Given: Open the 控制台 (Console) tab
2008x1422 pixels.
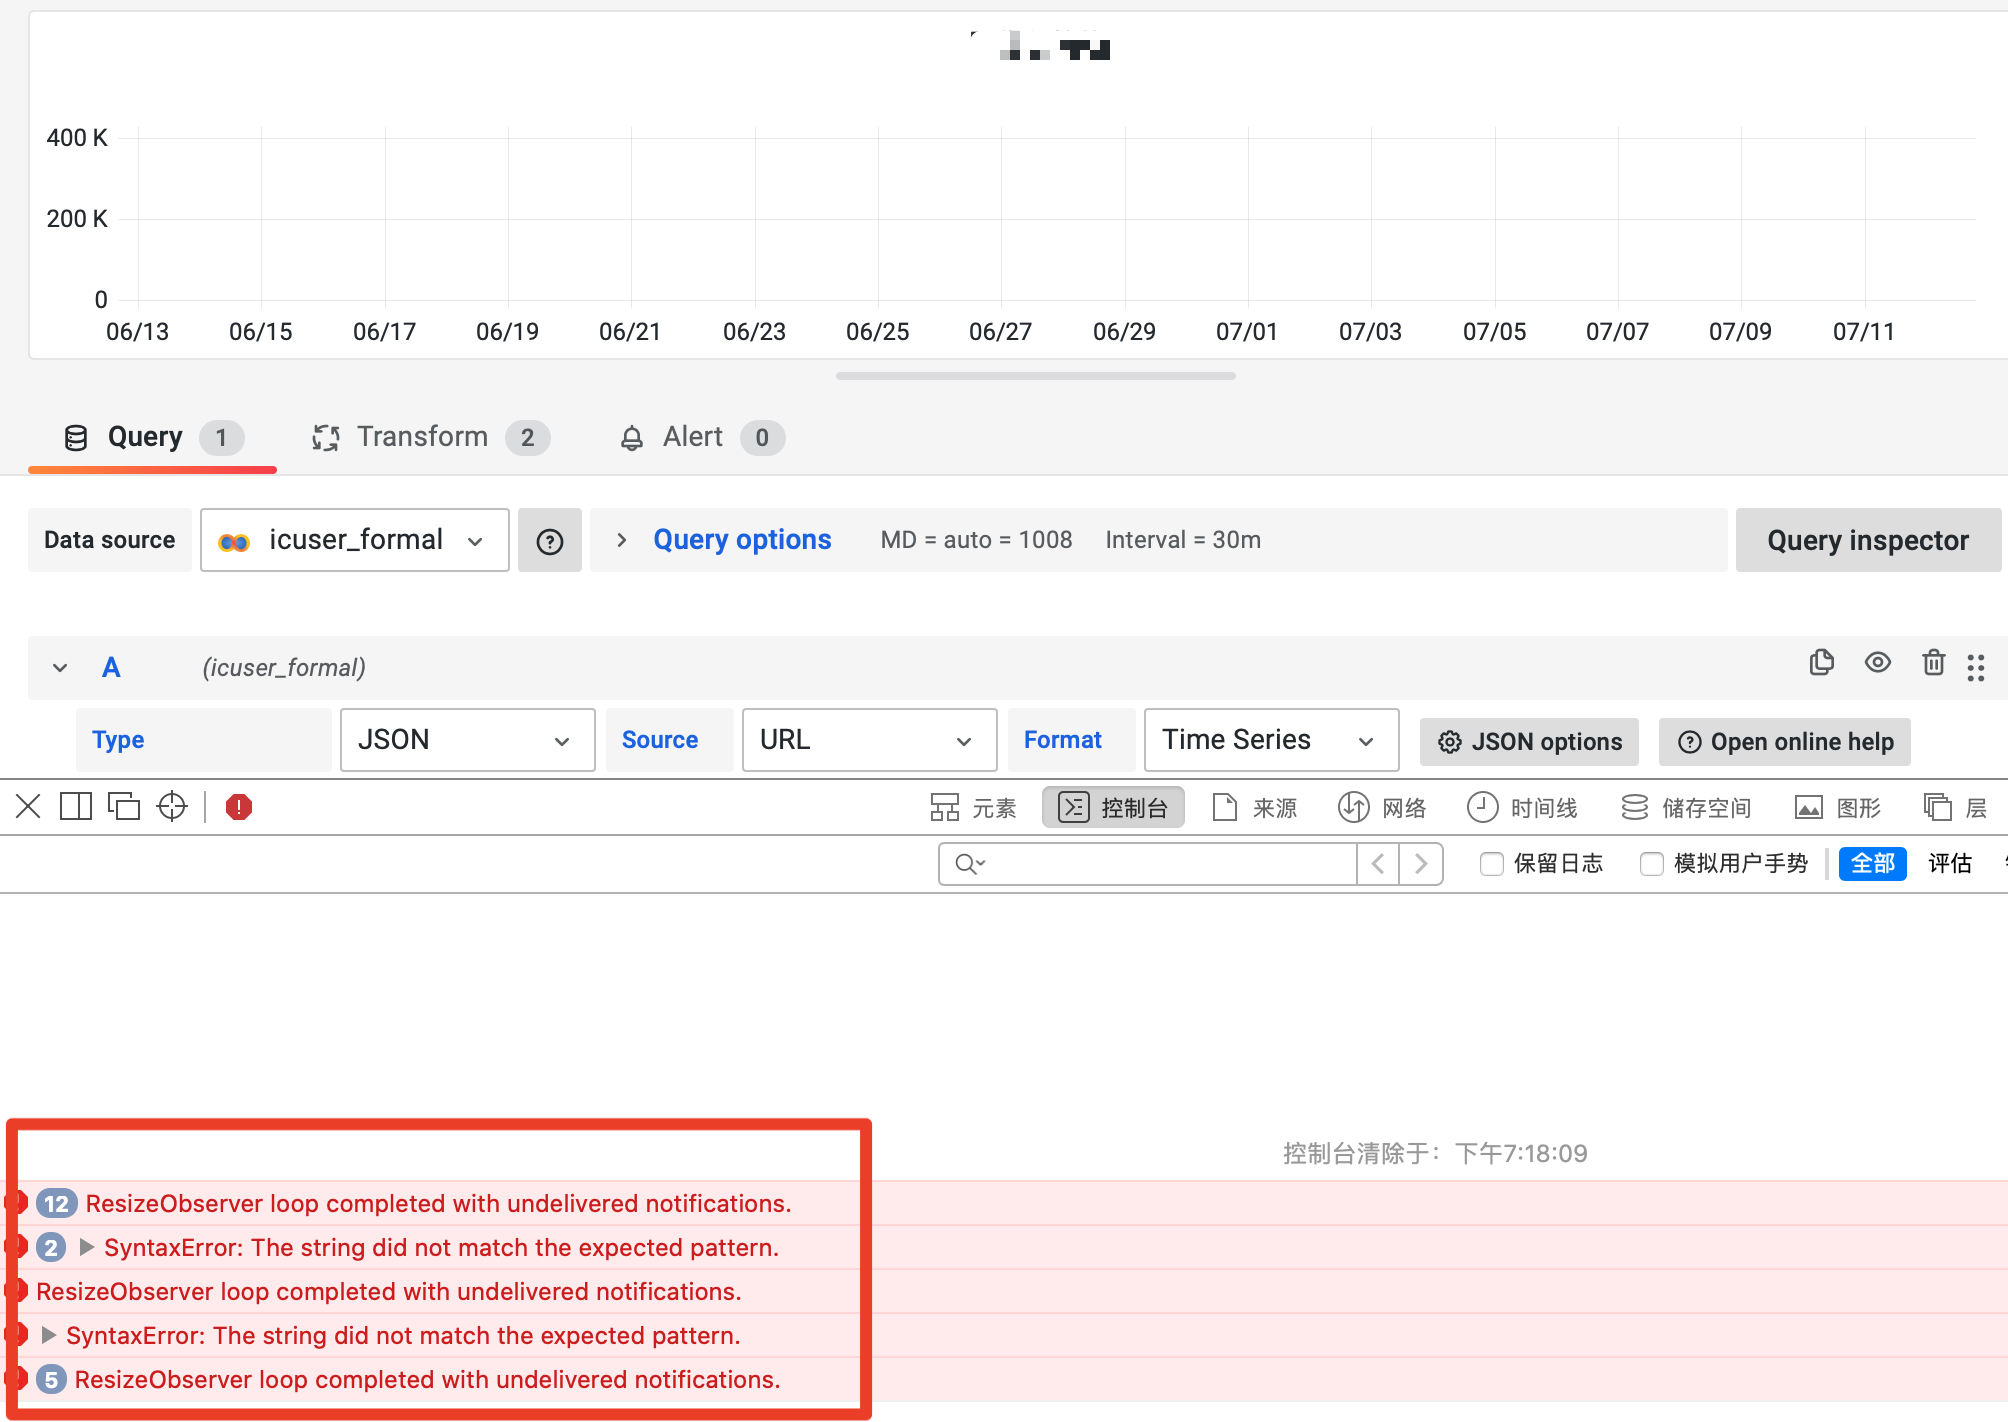Looking at the screenshot, I should click(x=1113, y=807).
